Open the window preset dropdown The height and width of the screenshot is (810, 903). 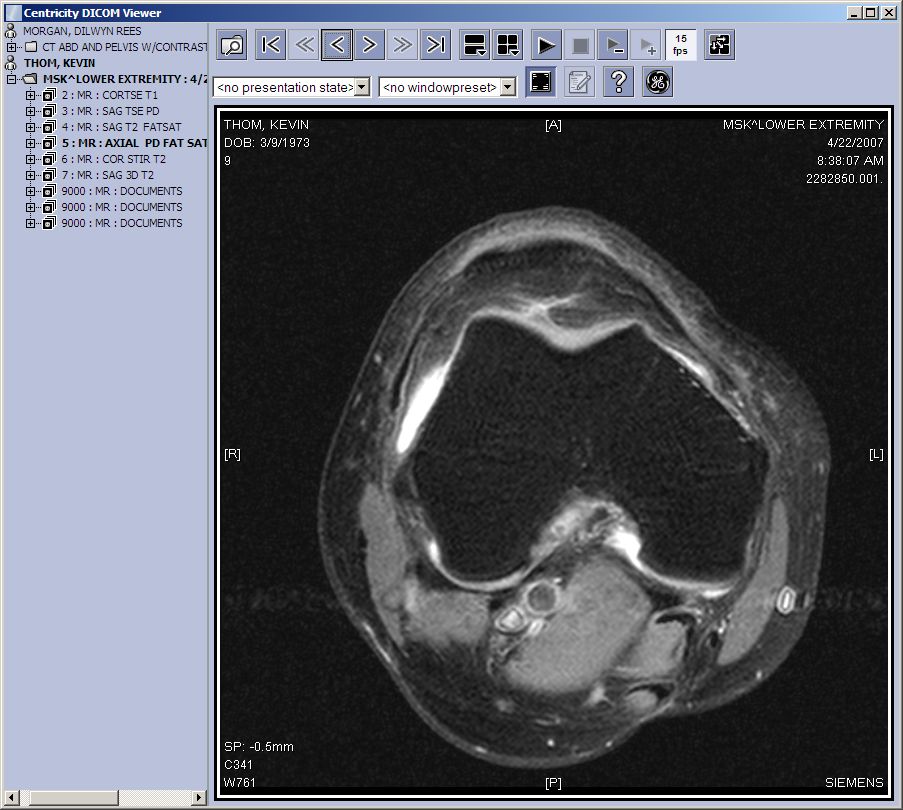pos(508,88)
